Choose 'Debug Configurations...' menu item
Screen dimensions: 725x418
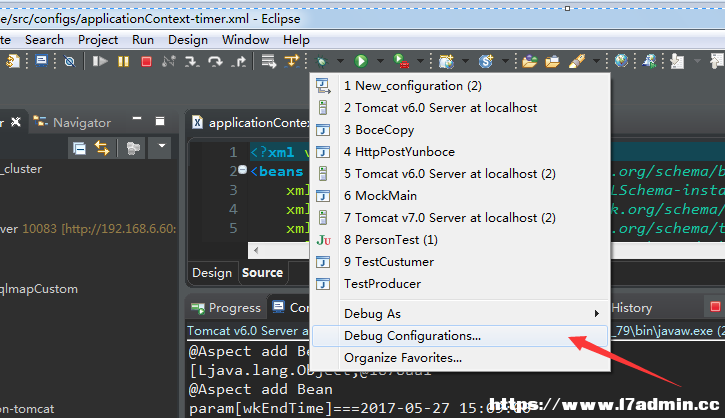[x=461, y=336]
